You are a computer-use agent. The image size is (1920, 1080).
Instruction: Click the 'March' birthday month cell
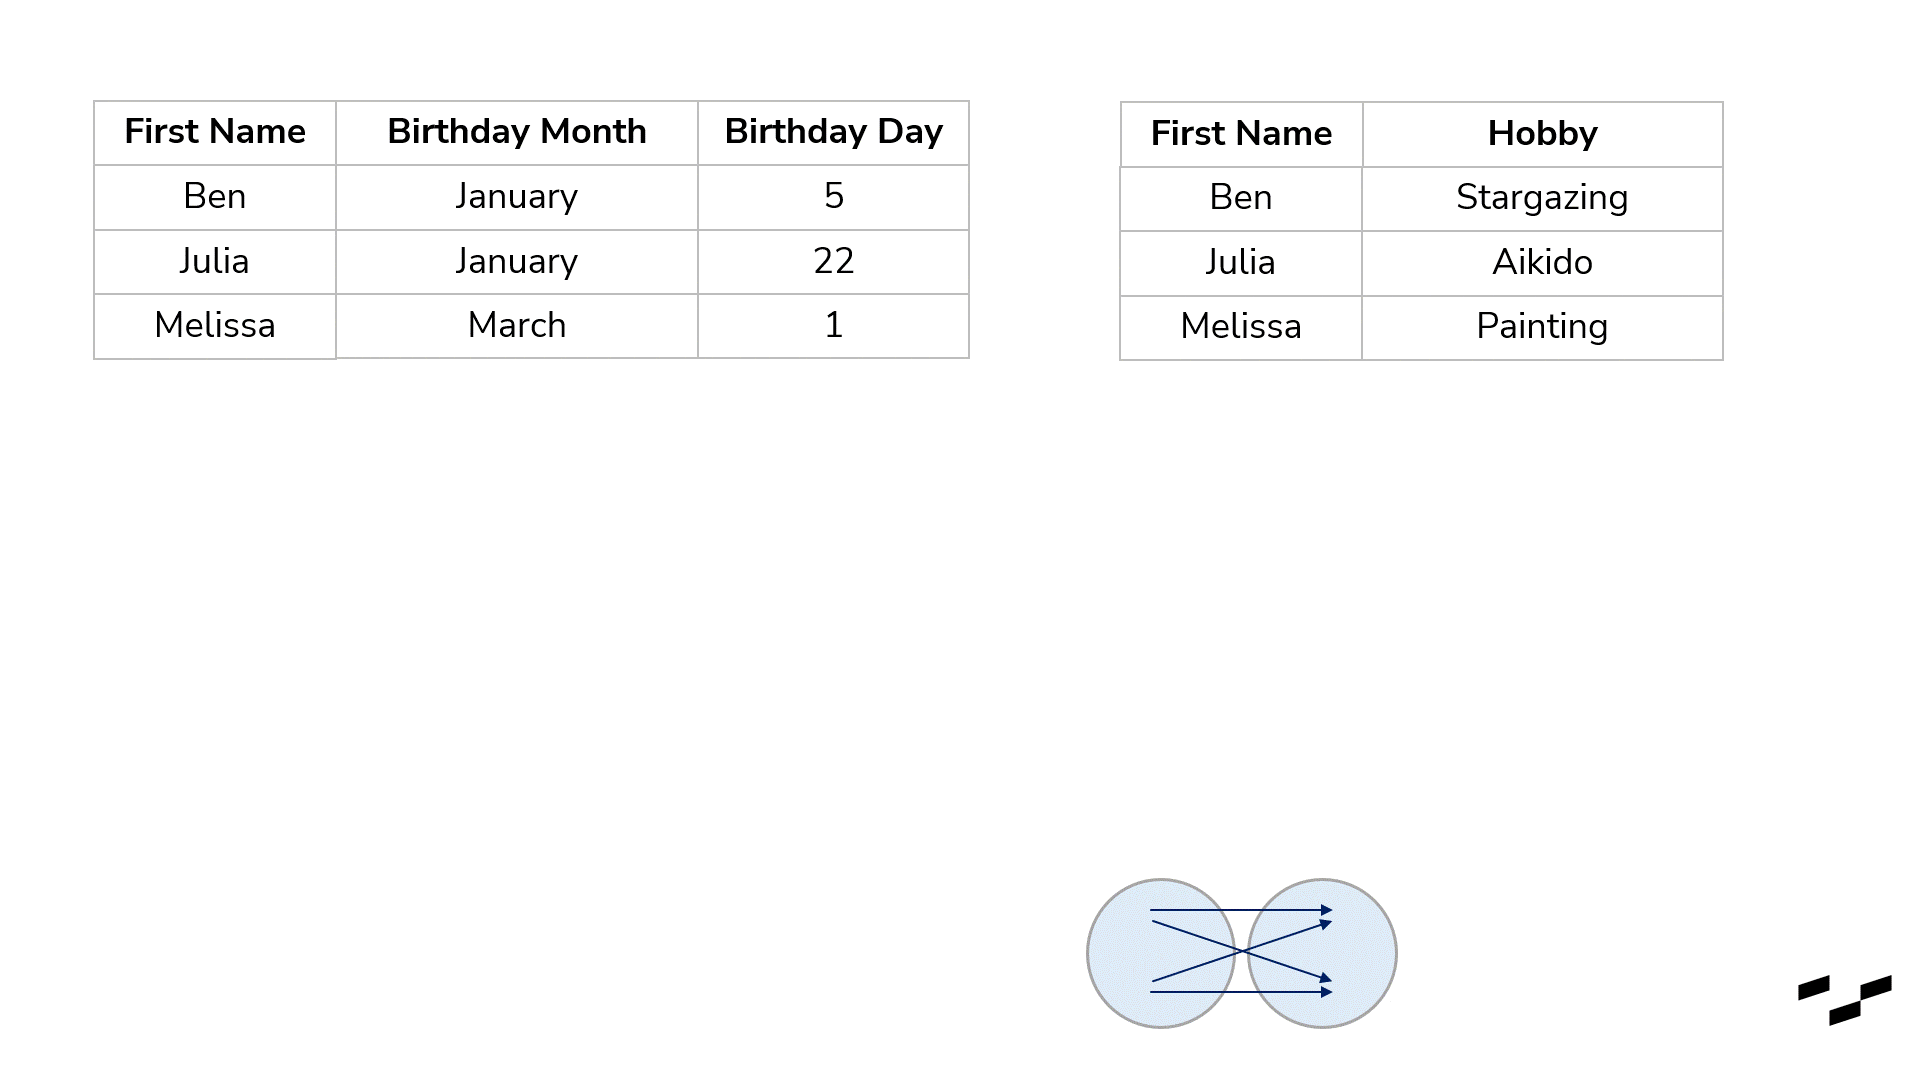pos(517,326)
